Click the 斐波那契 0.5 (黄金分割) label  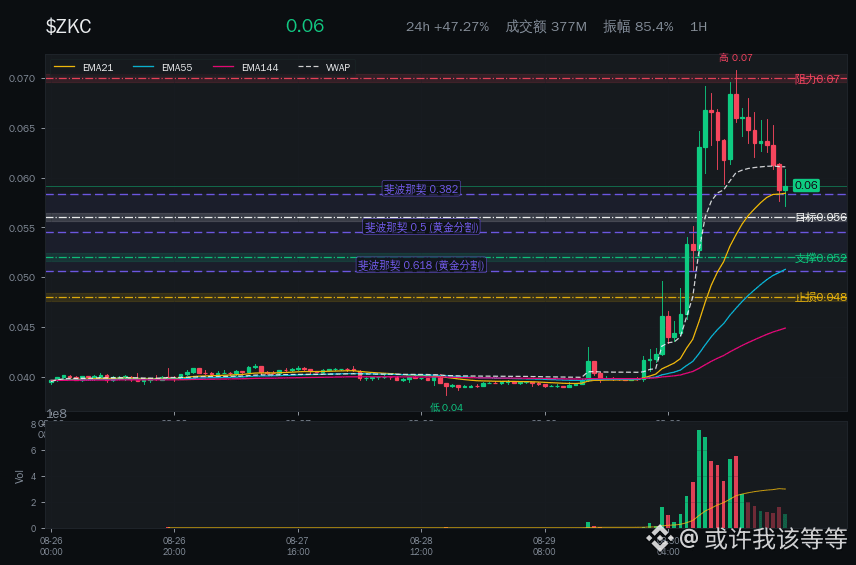pyautogui.click(x=421, y=227)
